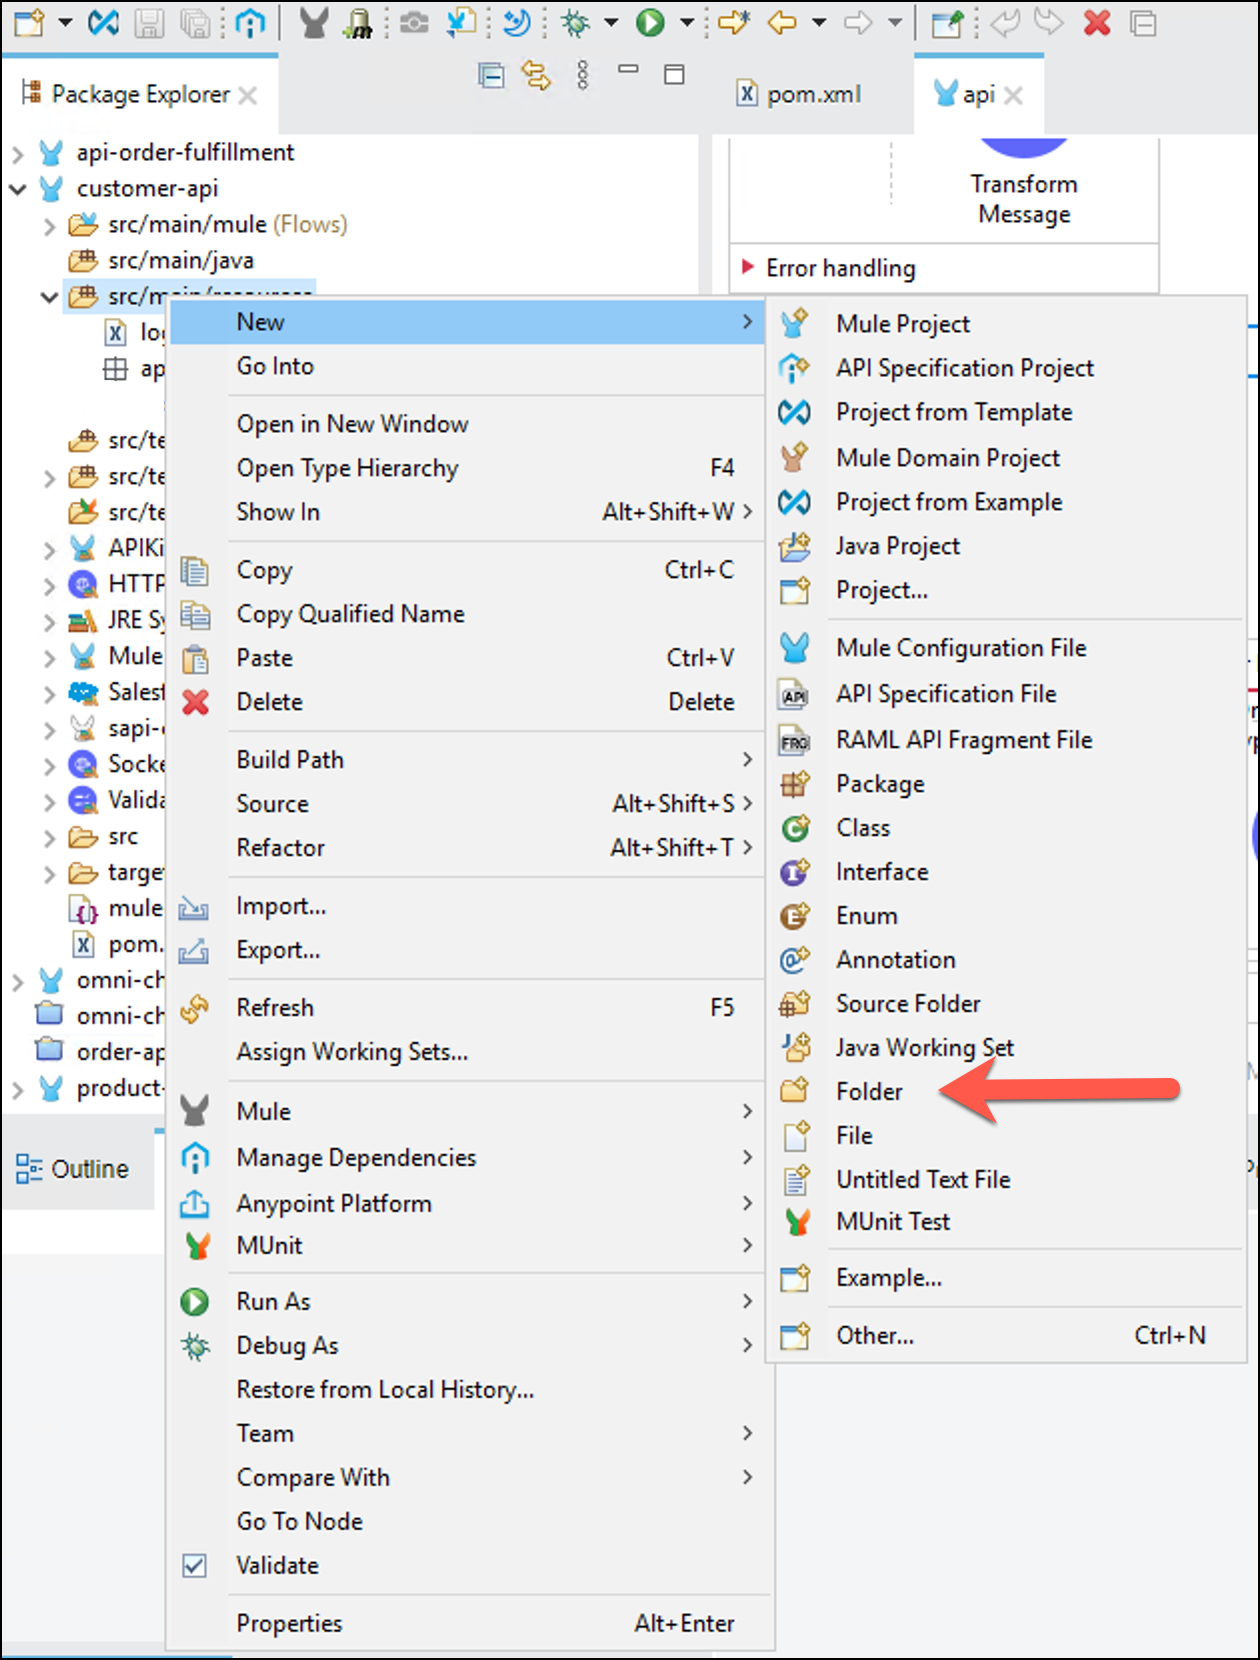Close the api editor tab
This screenshot has width=1260, height=1660.
pyautogui.click(x=1013, y=95)
